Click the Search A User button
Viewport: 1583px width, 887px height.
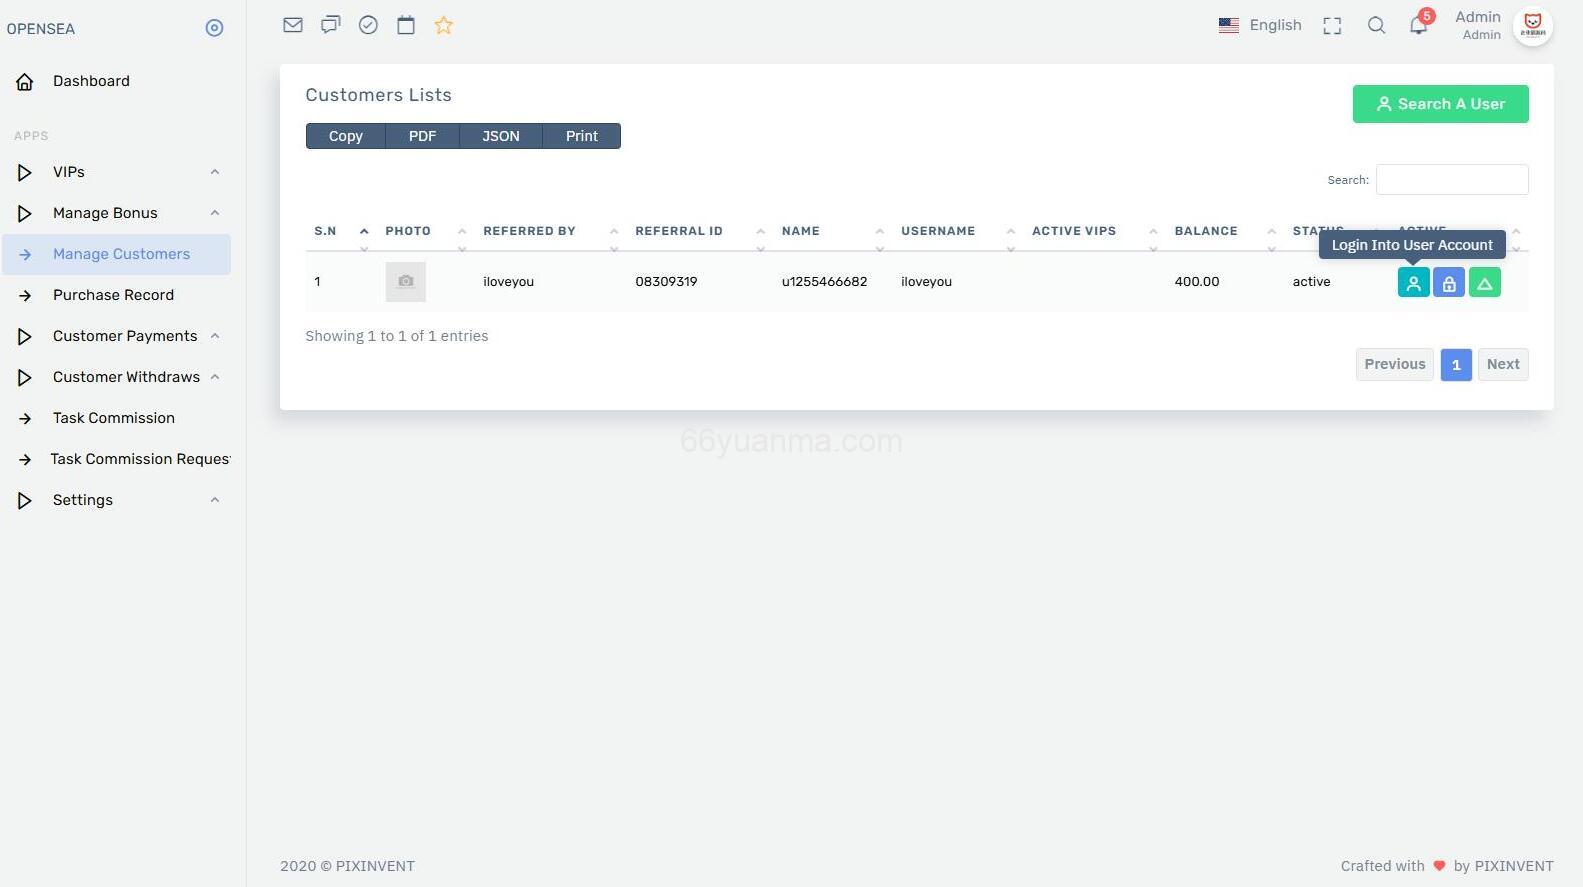coord(1440,104)
